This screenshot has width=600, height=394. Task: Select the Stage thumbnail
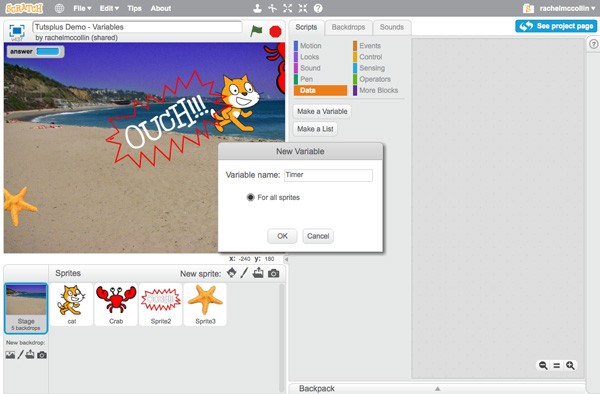point(26,308)
